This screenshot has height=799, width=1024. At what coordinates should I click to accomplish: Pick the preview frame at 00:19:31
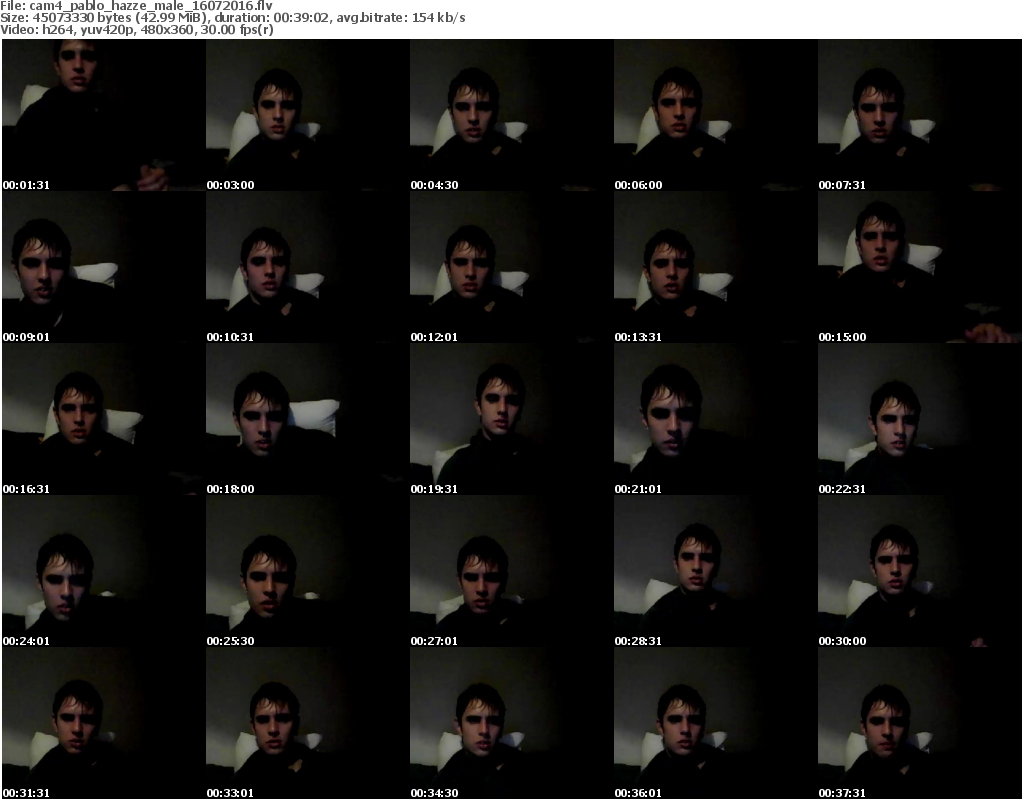click(x=511, y=419)
